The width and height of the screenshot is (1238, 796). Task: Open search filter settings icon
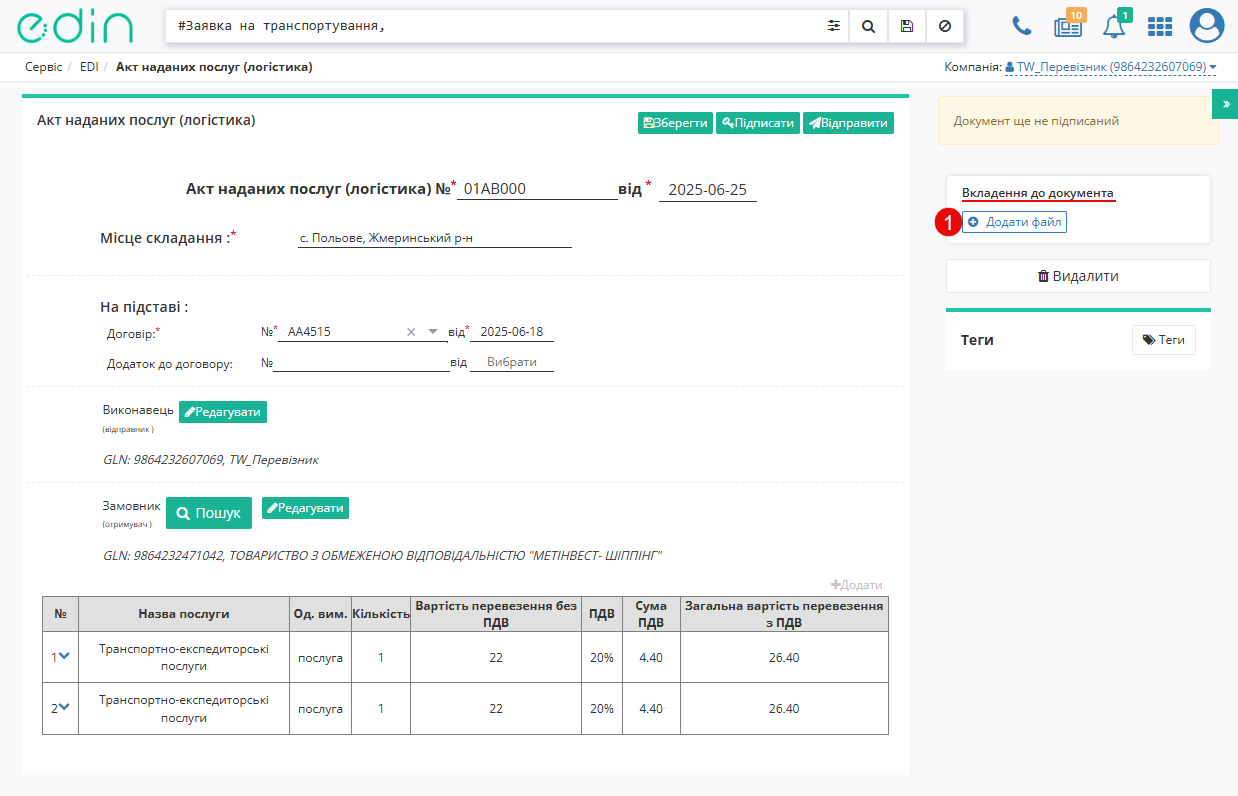833,26
